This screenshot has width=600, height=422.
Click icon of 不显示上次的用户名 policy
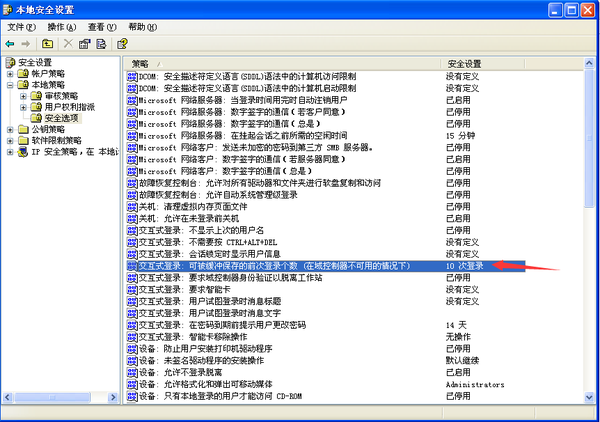coord(132,231)
